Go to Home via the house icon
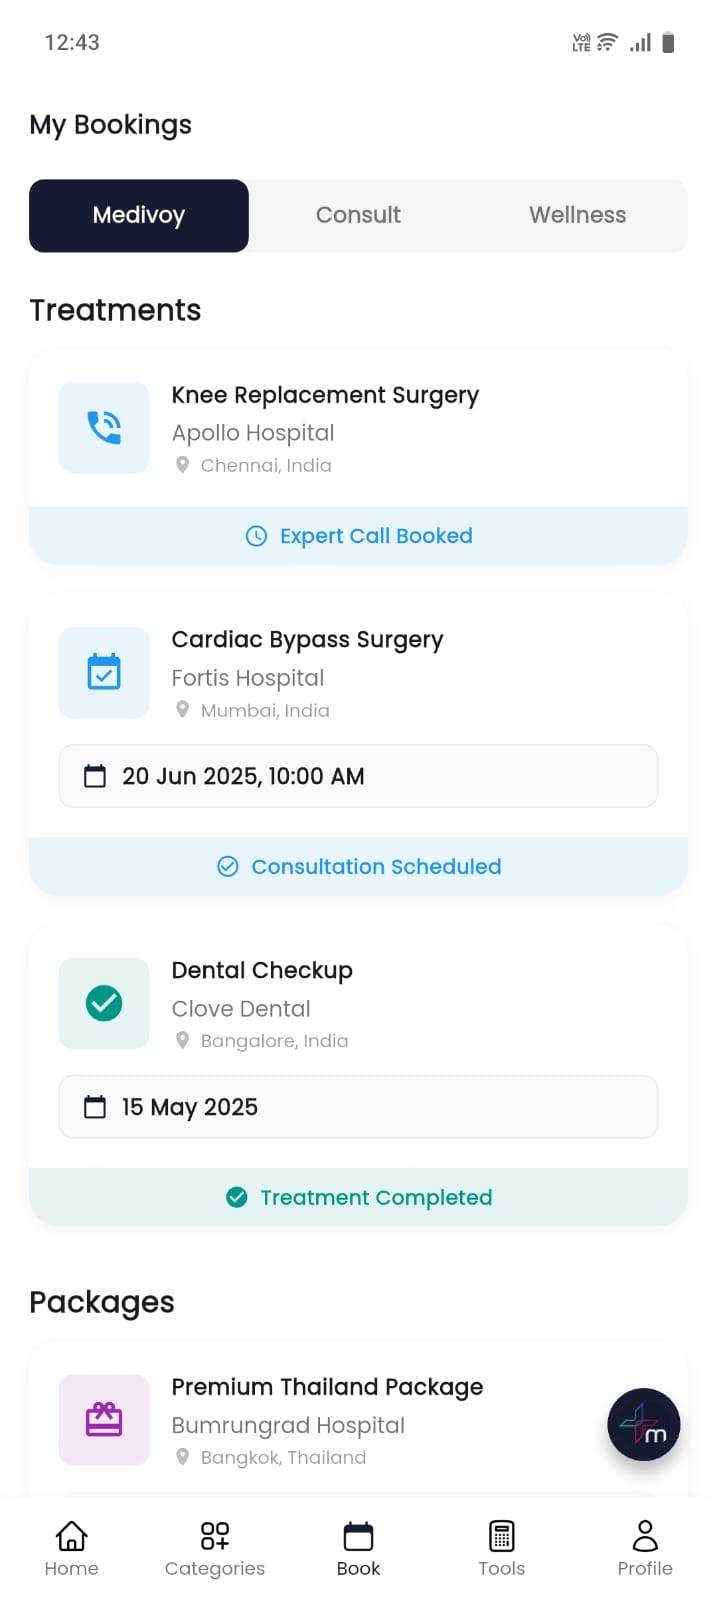 tap(71, 1547)
